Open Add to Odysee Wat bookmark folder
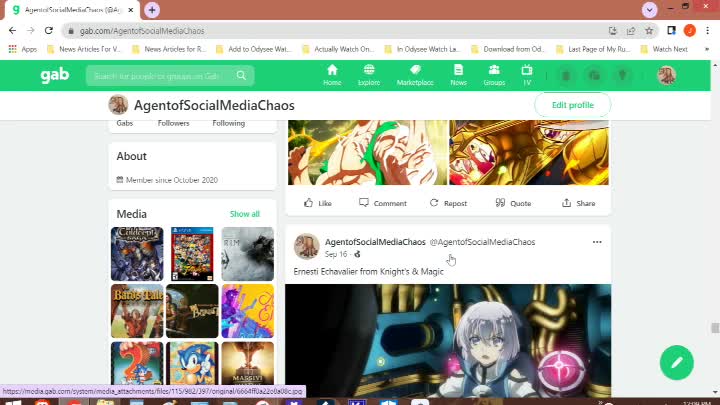 (254, 49)
